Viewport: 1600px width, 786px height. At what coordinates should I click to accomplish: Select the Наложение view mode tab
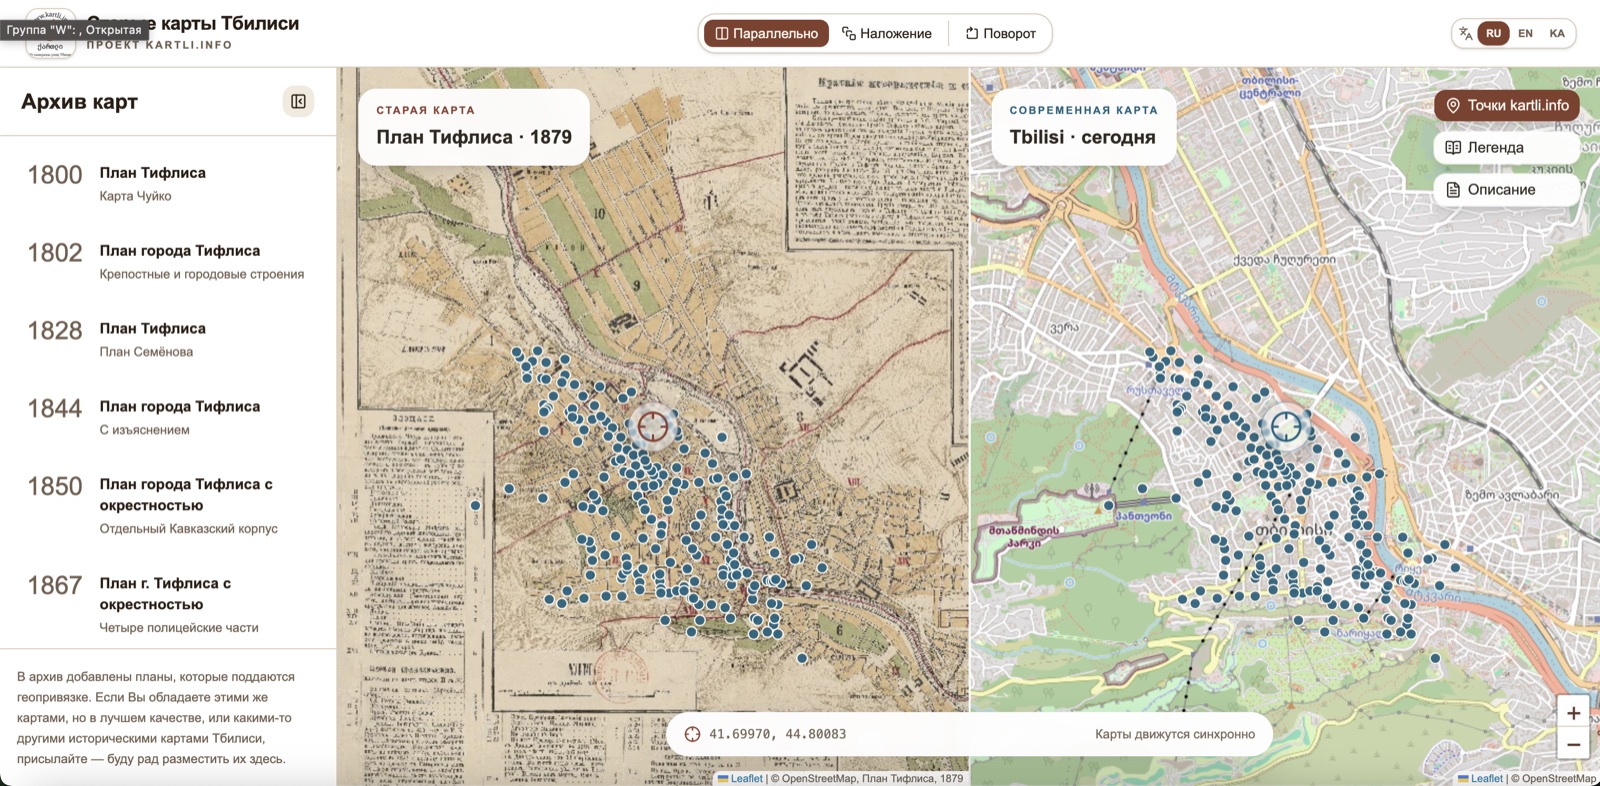pos(887,33)
